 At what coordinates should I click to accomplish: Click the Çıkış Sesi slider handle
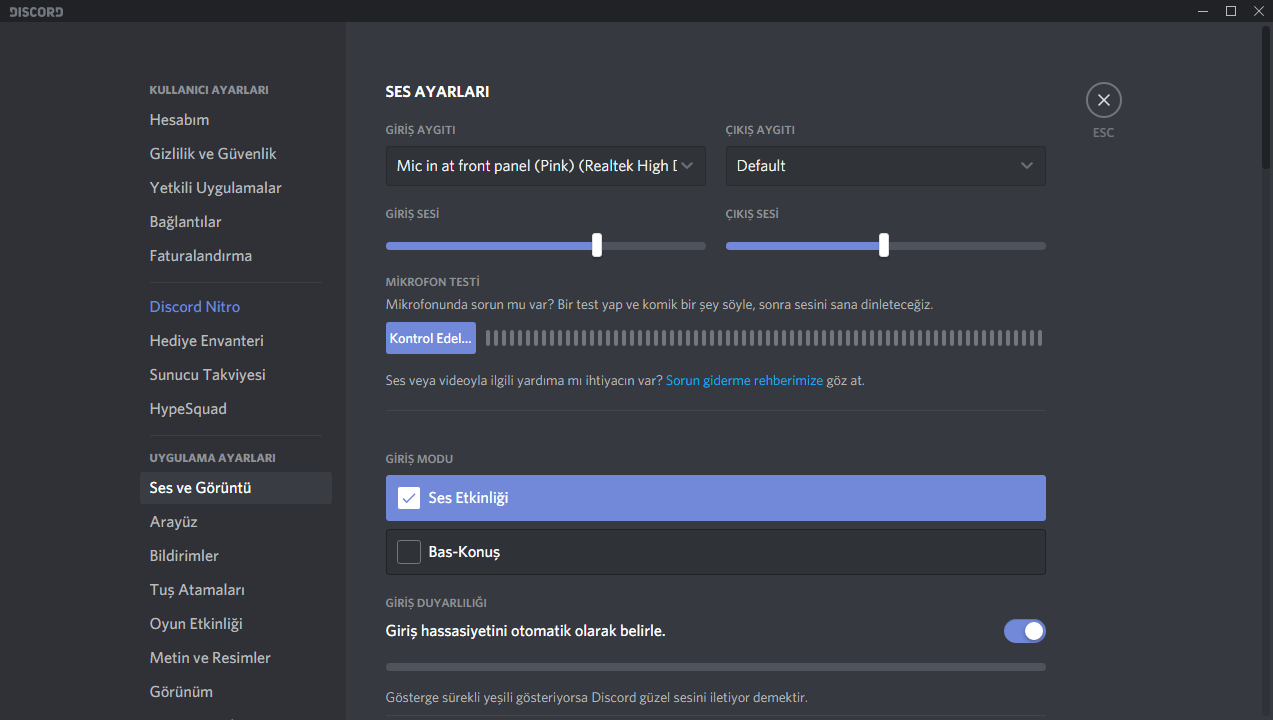(884, 245)
